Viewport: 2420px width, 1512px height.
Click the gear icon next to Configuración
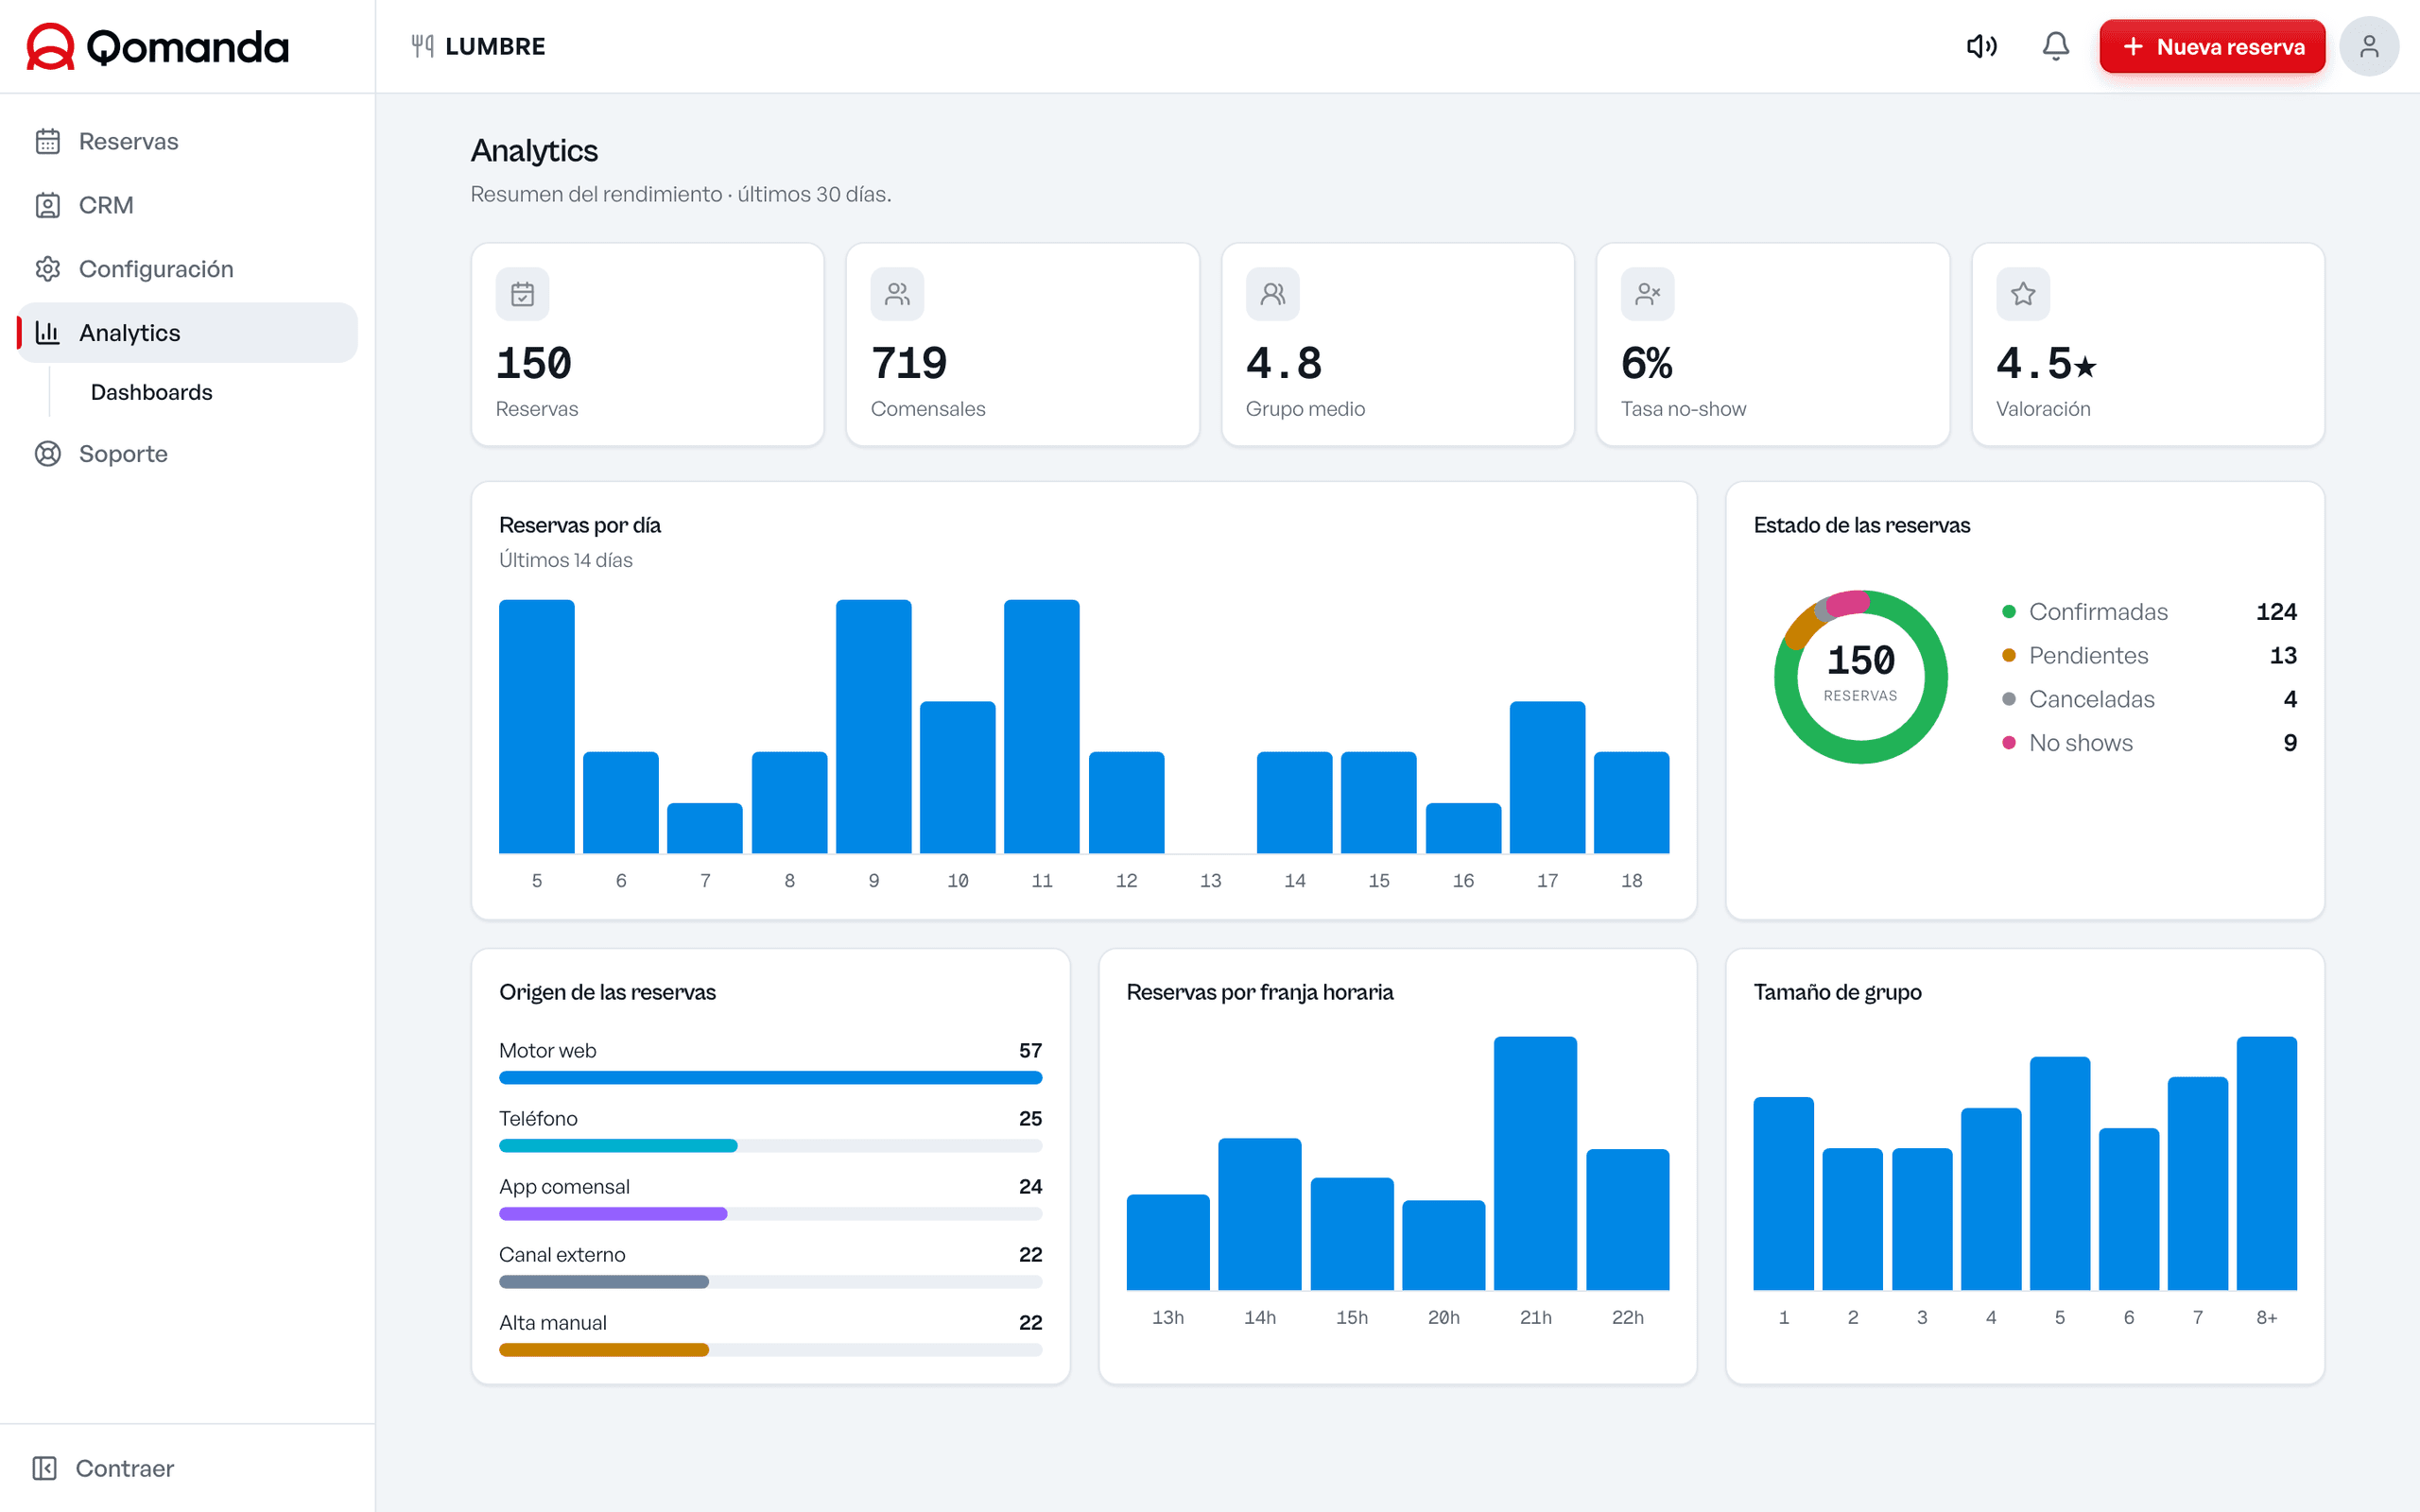pos(48,269)
